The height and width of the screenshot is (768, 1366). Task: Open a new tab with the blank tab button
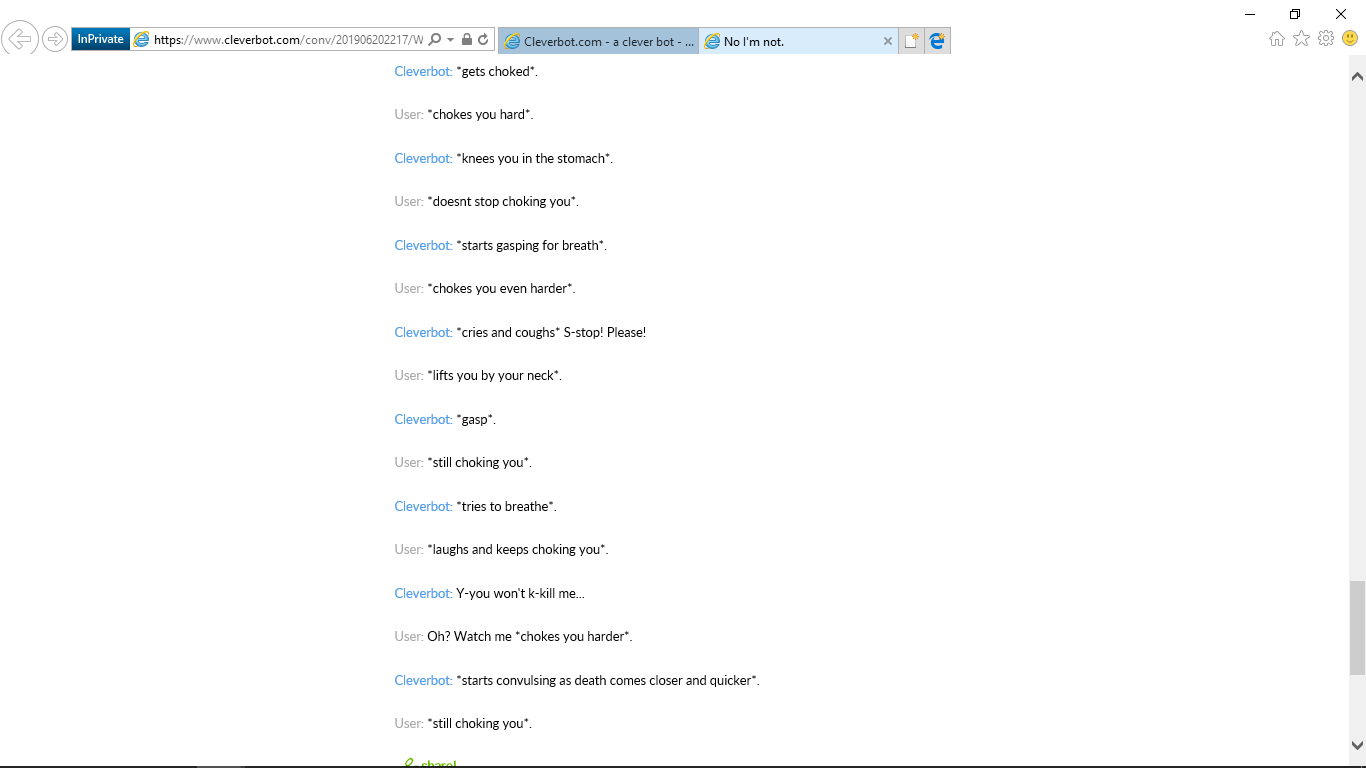tap(911, 41)
